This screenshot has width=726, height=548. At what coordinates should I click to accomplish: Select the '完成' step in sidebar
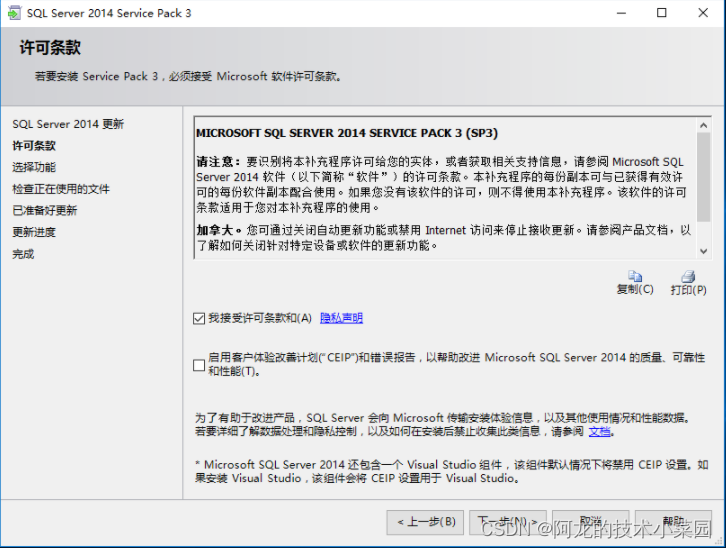pyautogui.click(x=23, y=254)
